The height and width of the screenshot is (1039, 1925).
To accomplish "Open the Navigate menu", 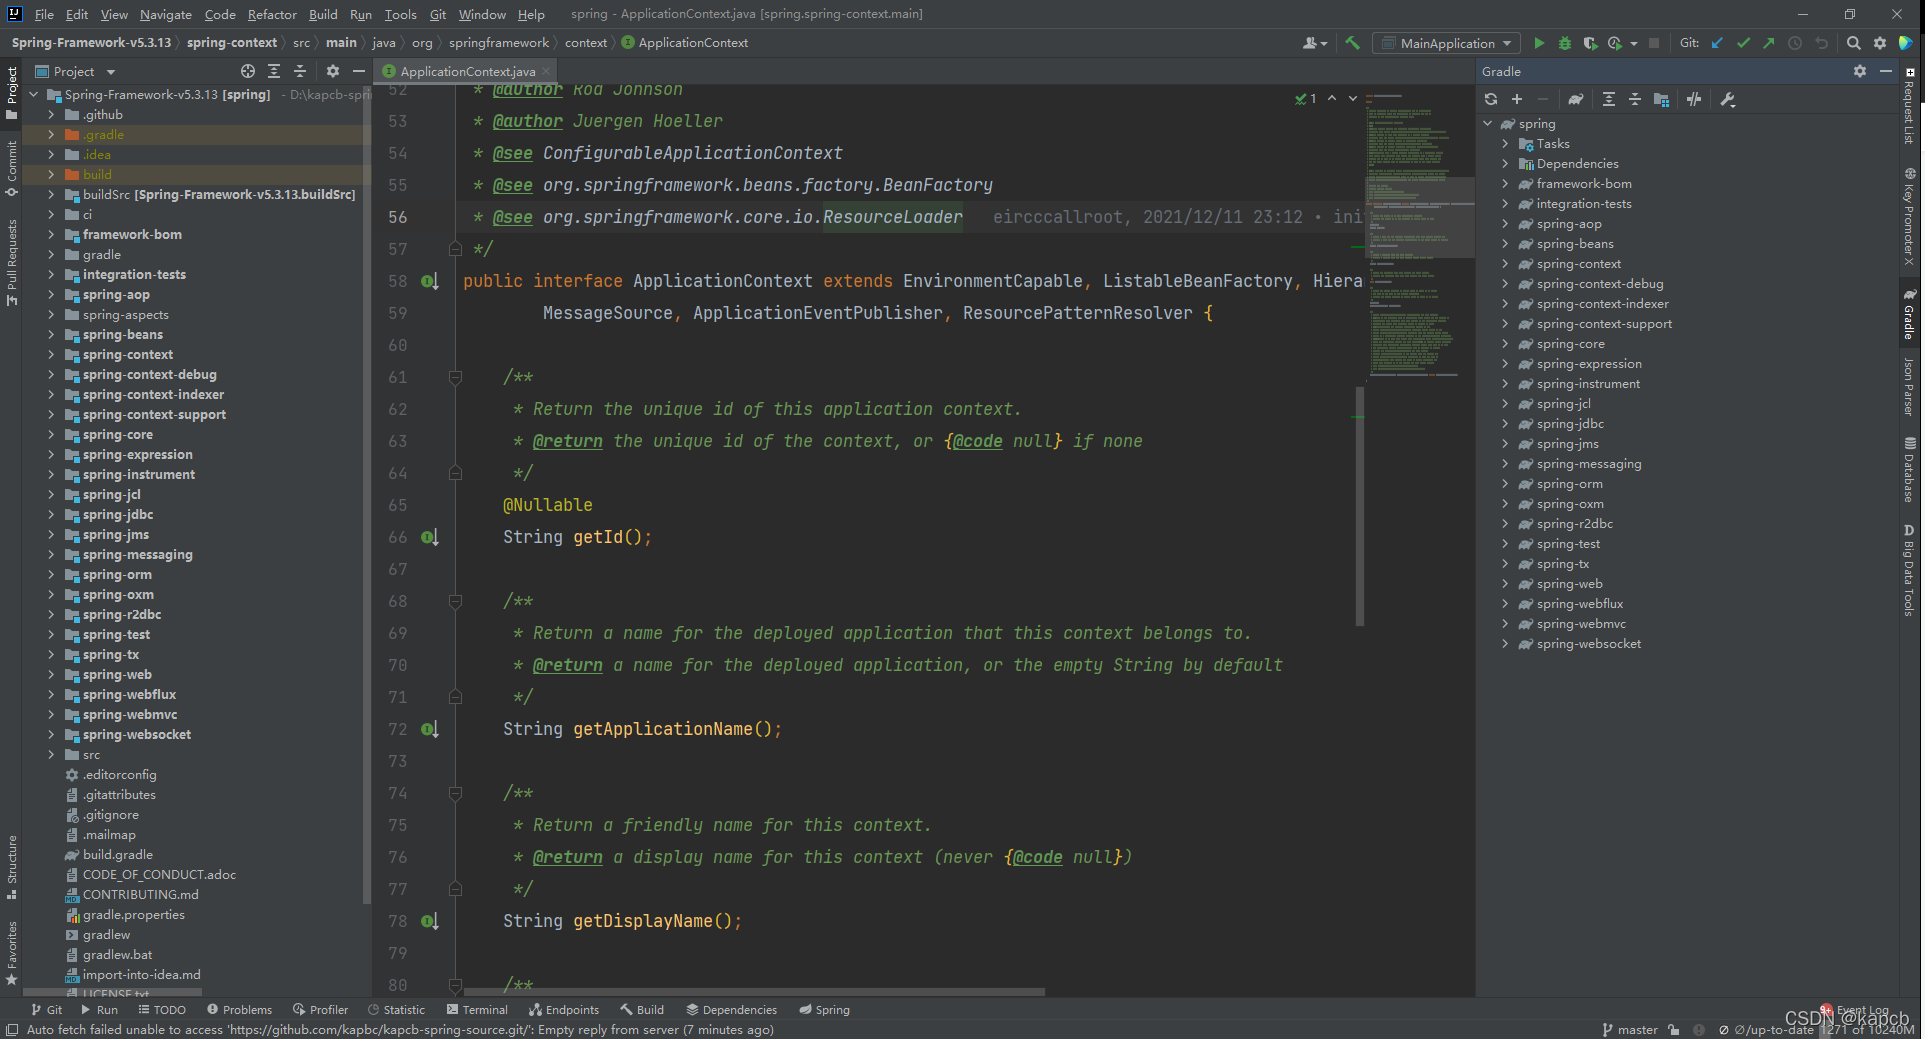I will pos(165,14).
